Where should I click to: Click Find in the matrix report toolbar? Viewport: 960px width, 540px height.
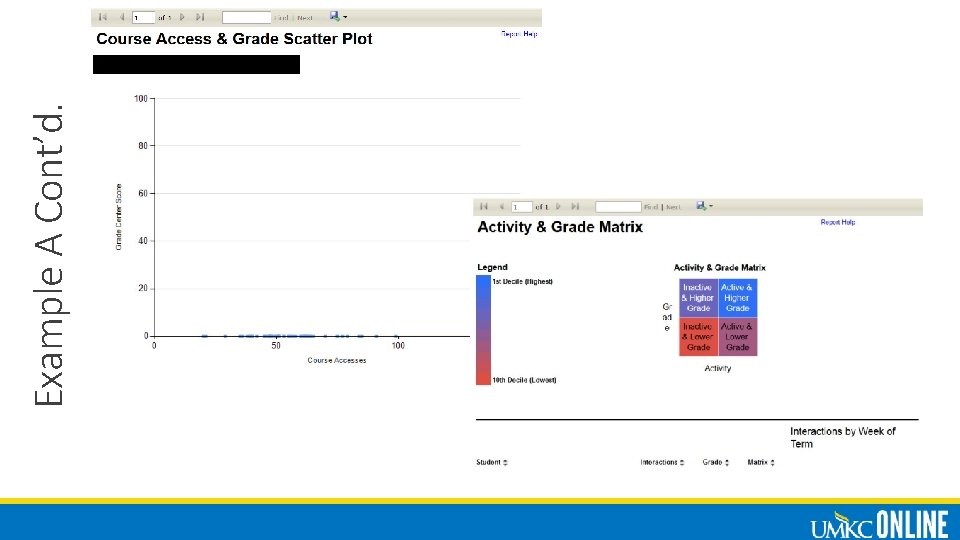650,207
